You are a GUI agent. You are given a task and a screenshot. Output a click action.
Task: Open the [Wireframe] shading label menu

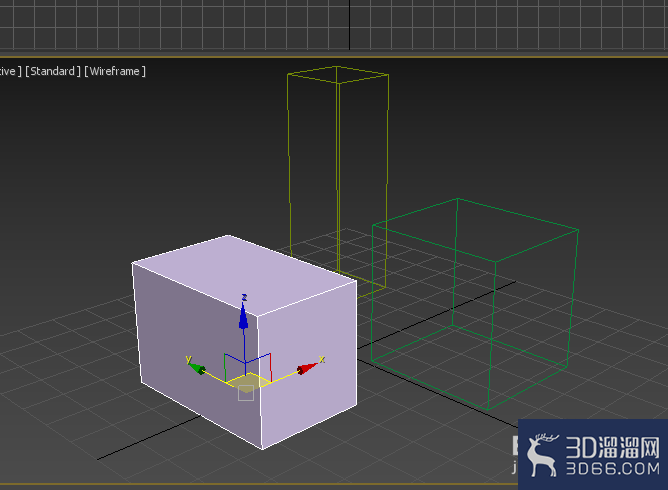tap(115, 71)
